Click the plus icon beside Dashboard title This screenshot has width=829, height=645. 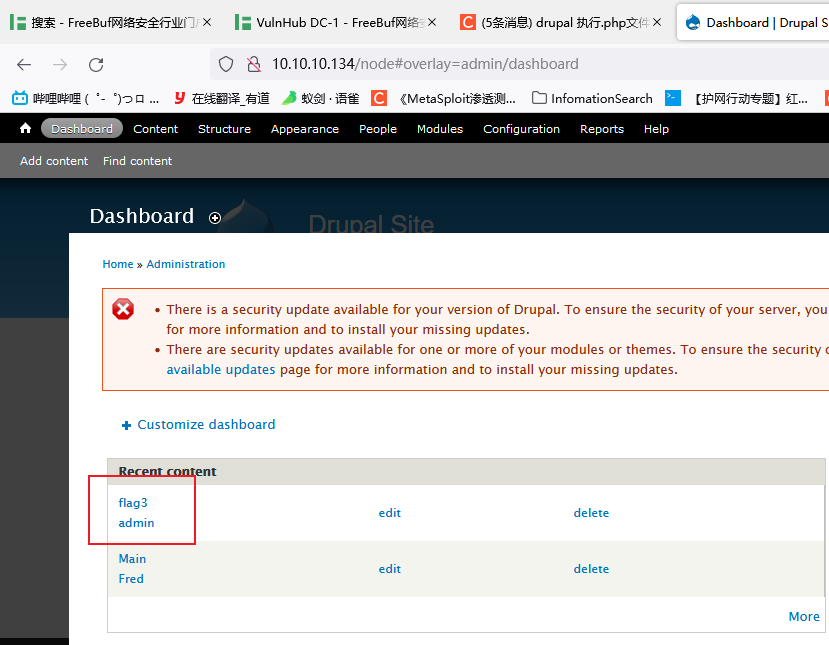click(x=215, y=218)
